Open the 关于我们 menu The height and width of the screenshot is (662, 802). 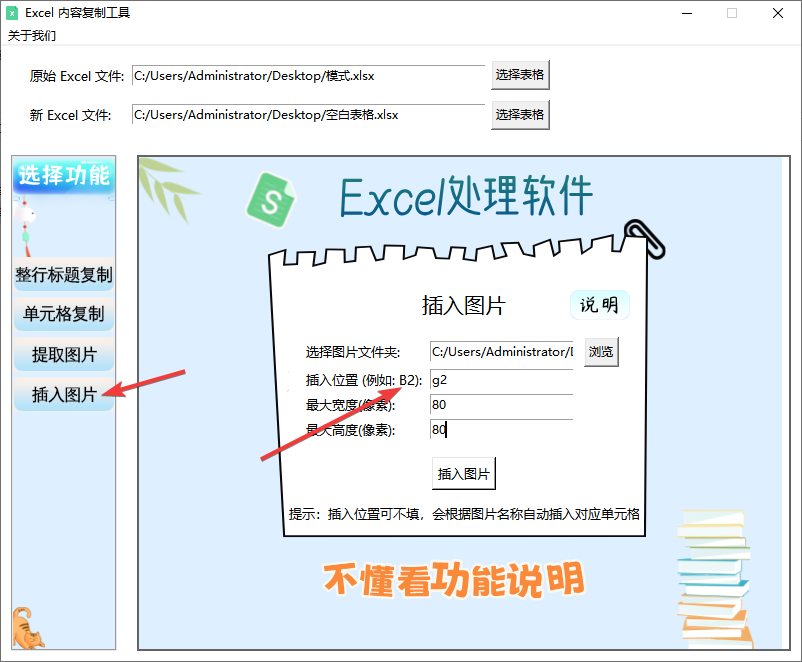pyautogui.click(x=32, y=35)
